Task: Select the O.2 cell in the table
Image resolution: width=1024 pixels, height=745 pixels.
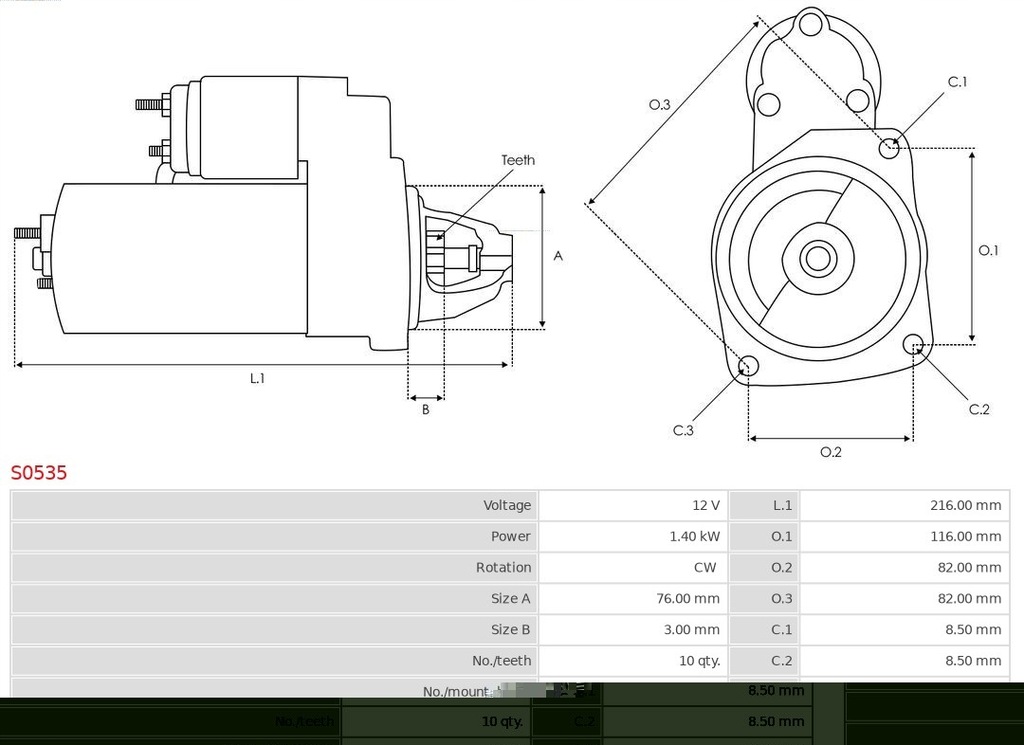Action: tap(763, 567)
